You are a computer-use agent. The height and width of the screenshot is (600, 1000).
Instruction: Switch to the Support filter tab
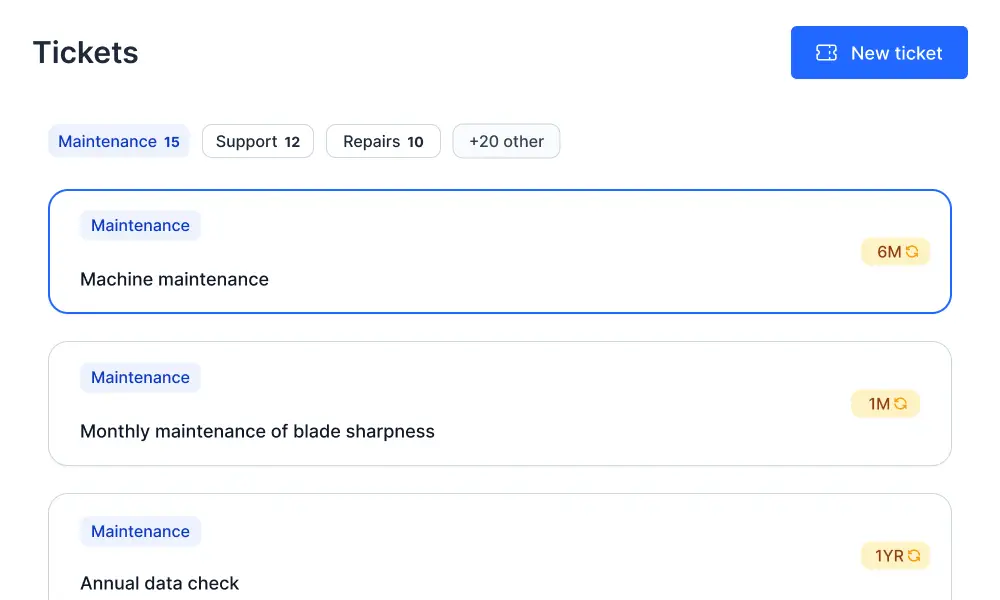[x=258, y=141]
